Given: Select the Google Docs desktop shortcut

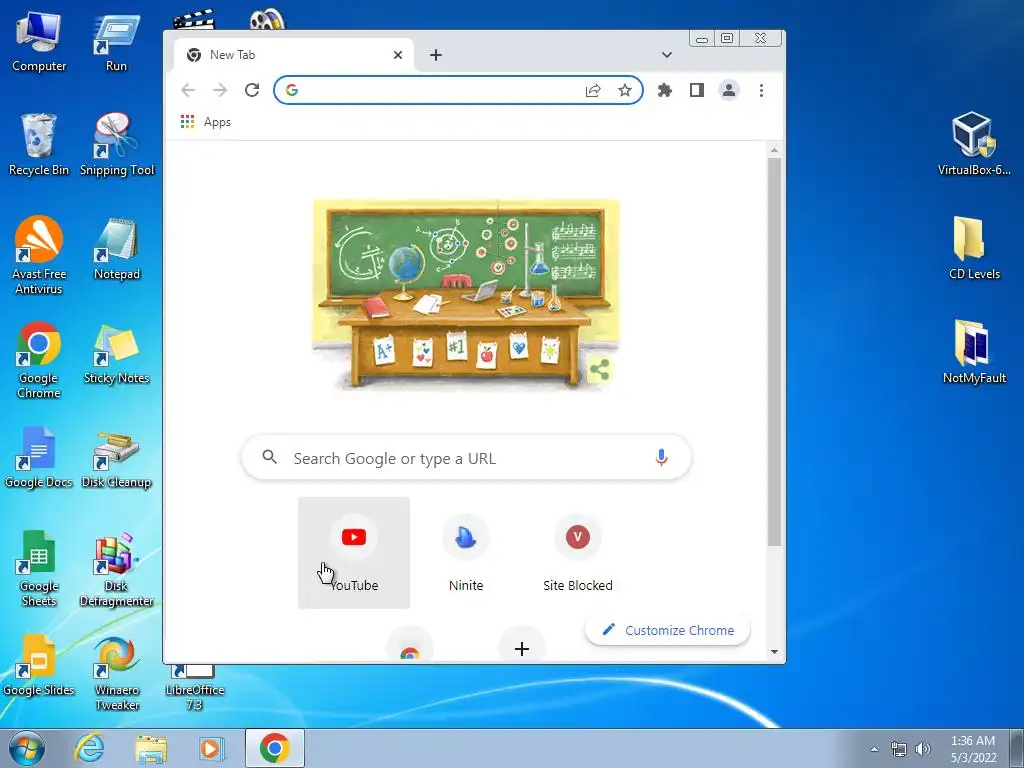Looking at the screenshot, I should click(x=39, y=458).
